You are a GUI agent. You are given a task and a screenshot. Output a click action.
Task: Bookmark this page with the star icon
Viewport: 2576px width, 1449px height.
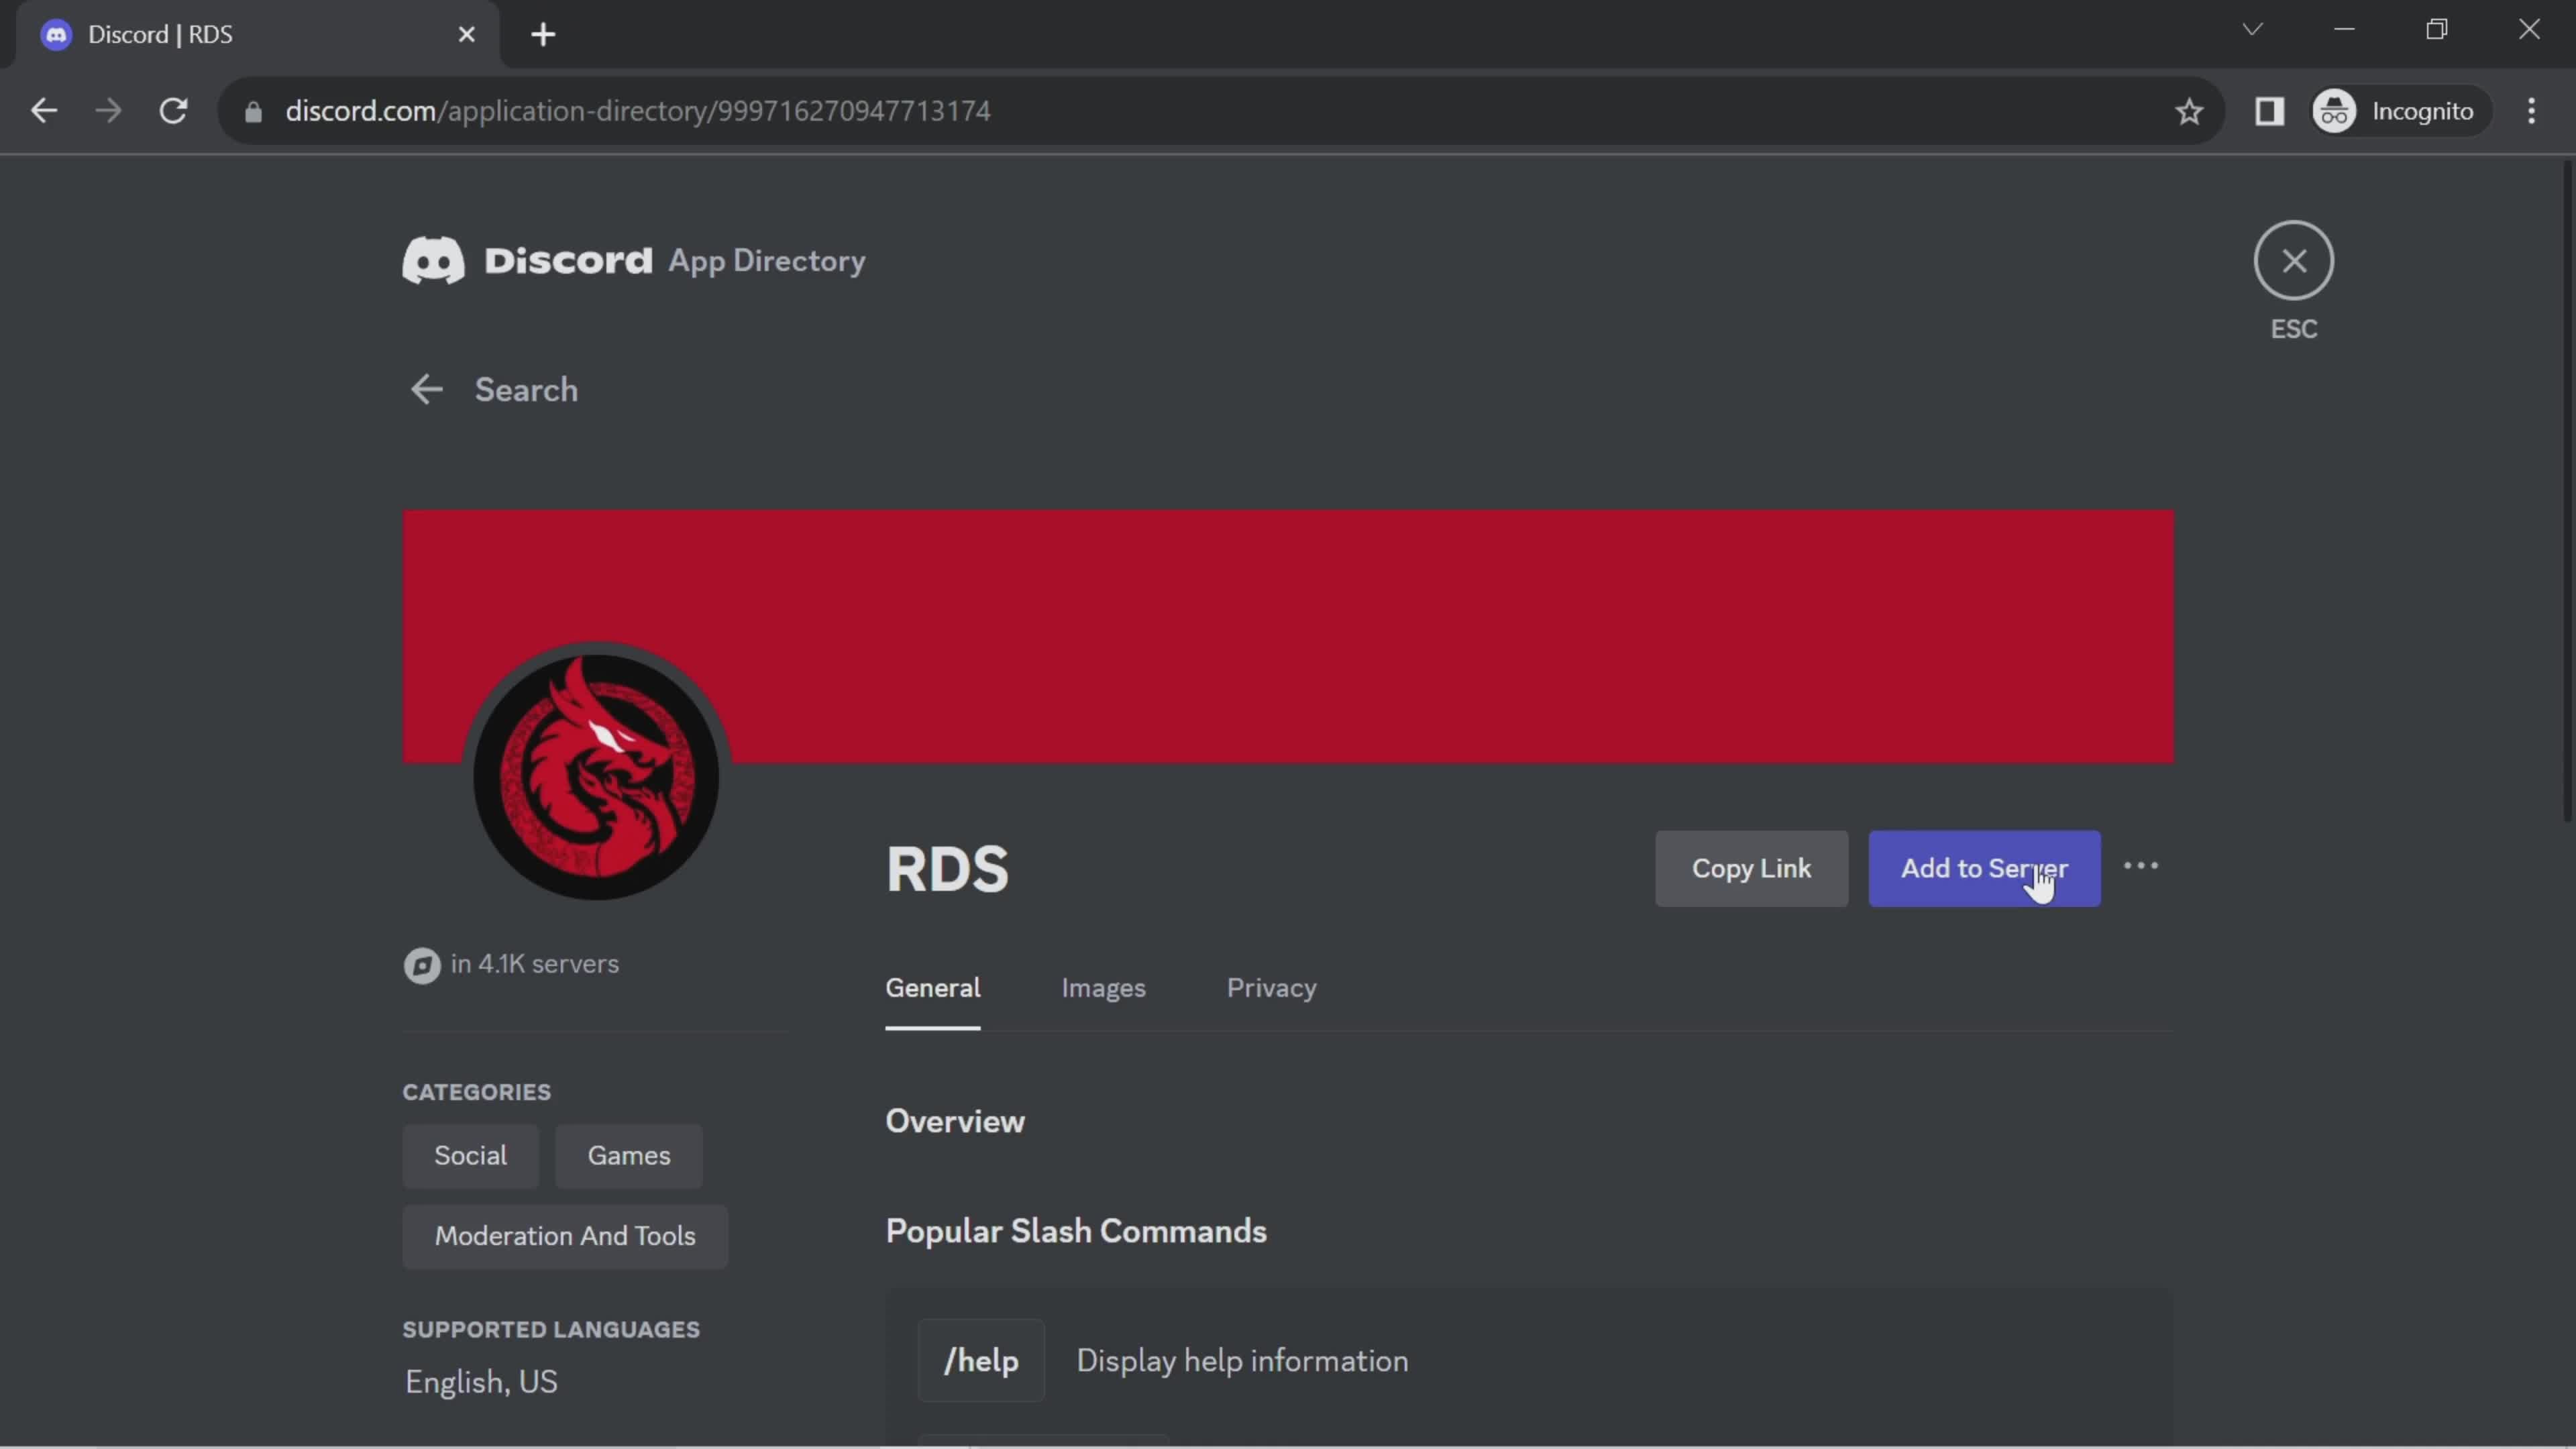(2189, 111)
